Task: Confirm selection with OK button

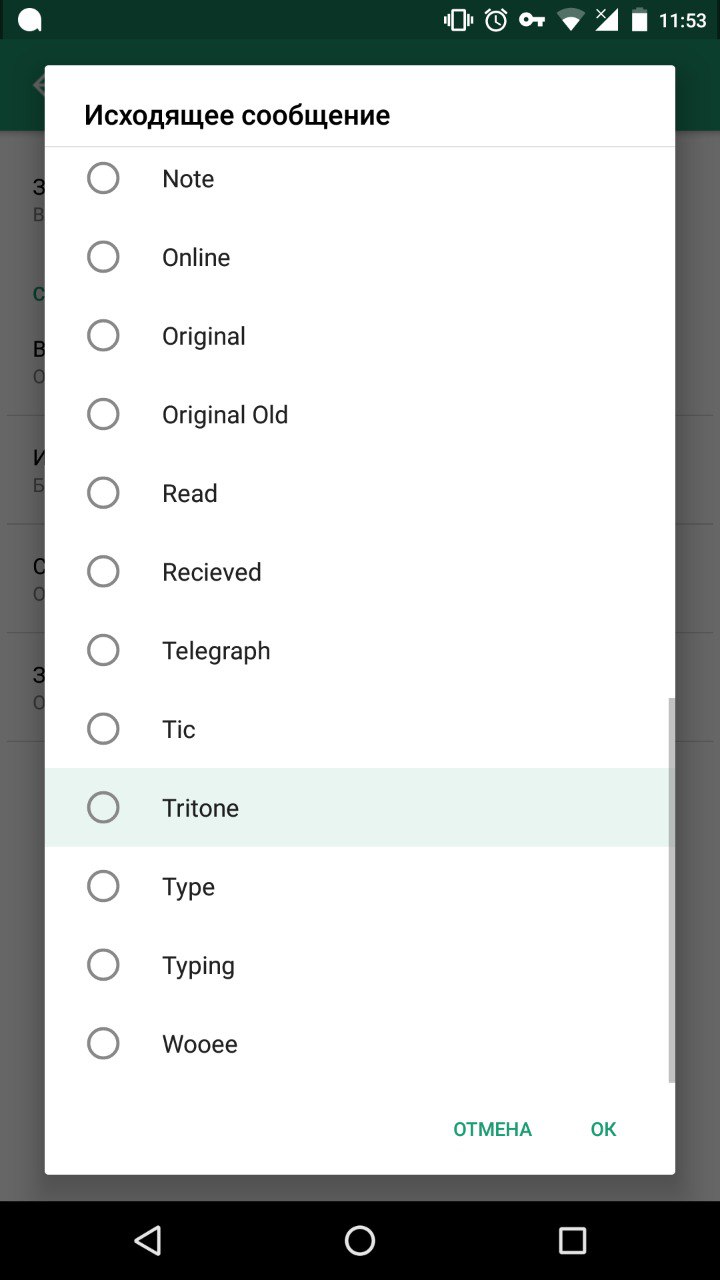Action: tap(603, 1129)
